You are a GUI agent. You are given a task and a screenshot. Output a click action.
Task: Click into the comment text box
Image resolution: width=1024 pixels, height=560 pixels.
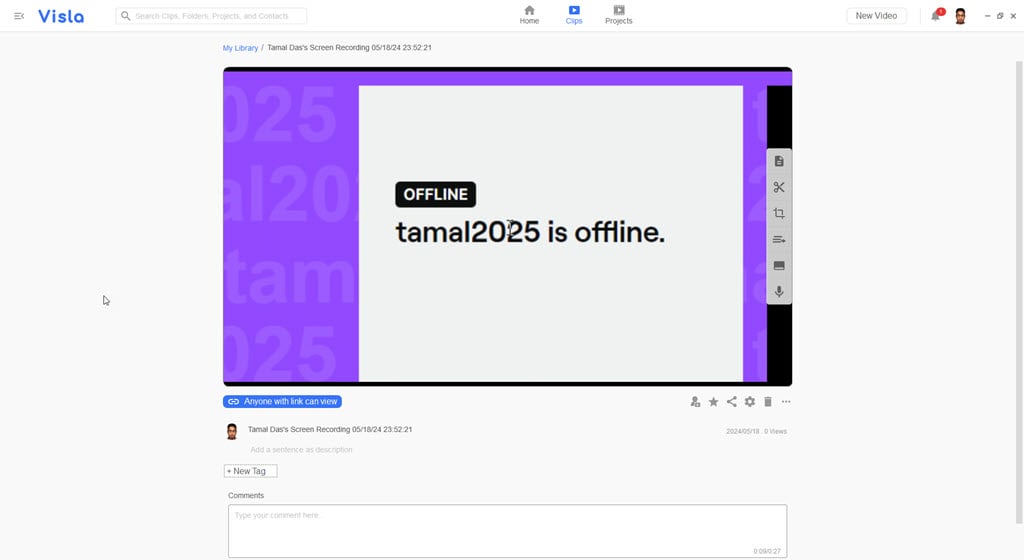click(507, 531)
